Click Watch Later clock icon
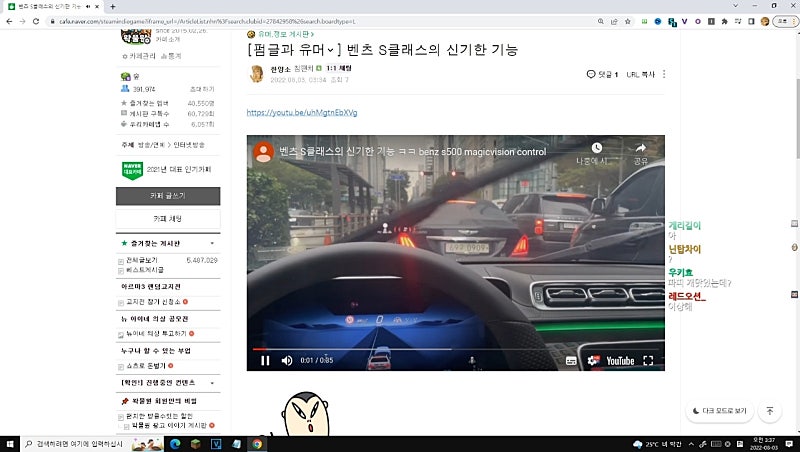This screenshot has height=452, width=800. [x=596, y=148]
